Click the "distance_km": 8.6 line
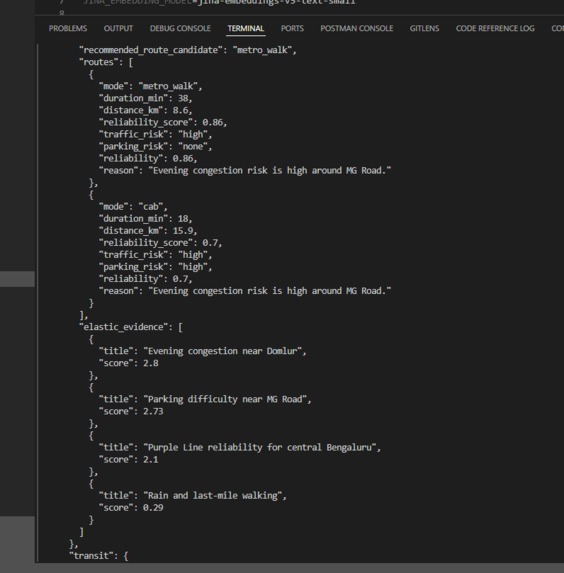This screenshot has width=564, height=573. tap(145, 110)
